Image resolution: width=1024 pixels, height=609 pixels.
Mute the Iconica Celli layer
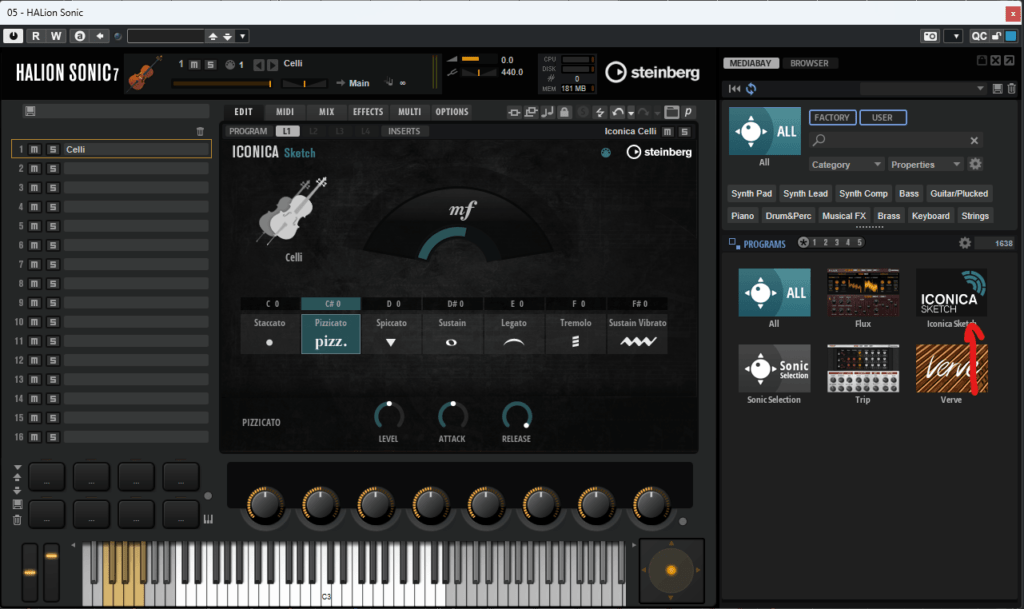point(667,132)
